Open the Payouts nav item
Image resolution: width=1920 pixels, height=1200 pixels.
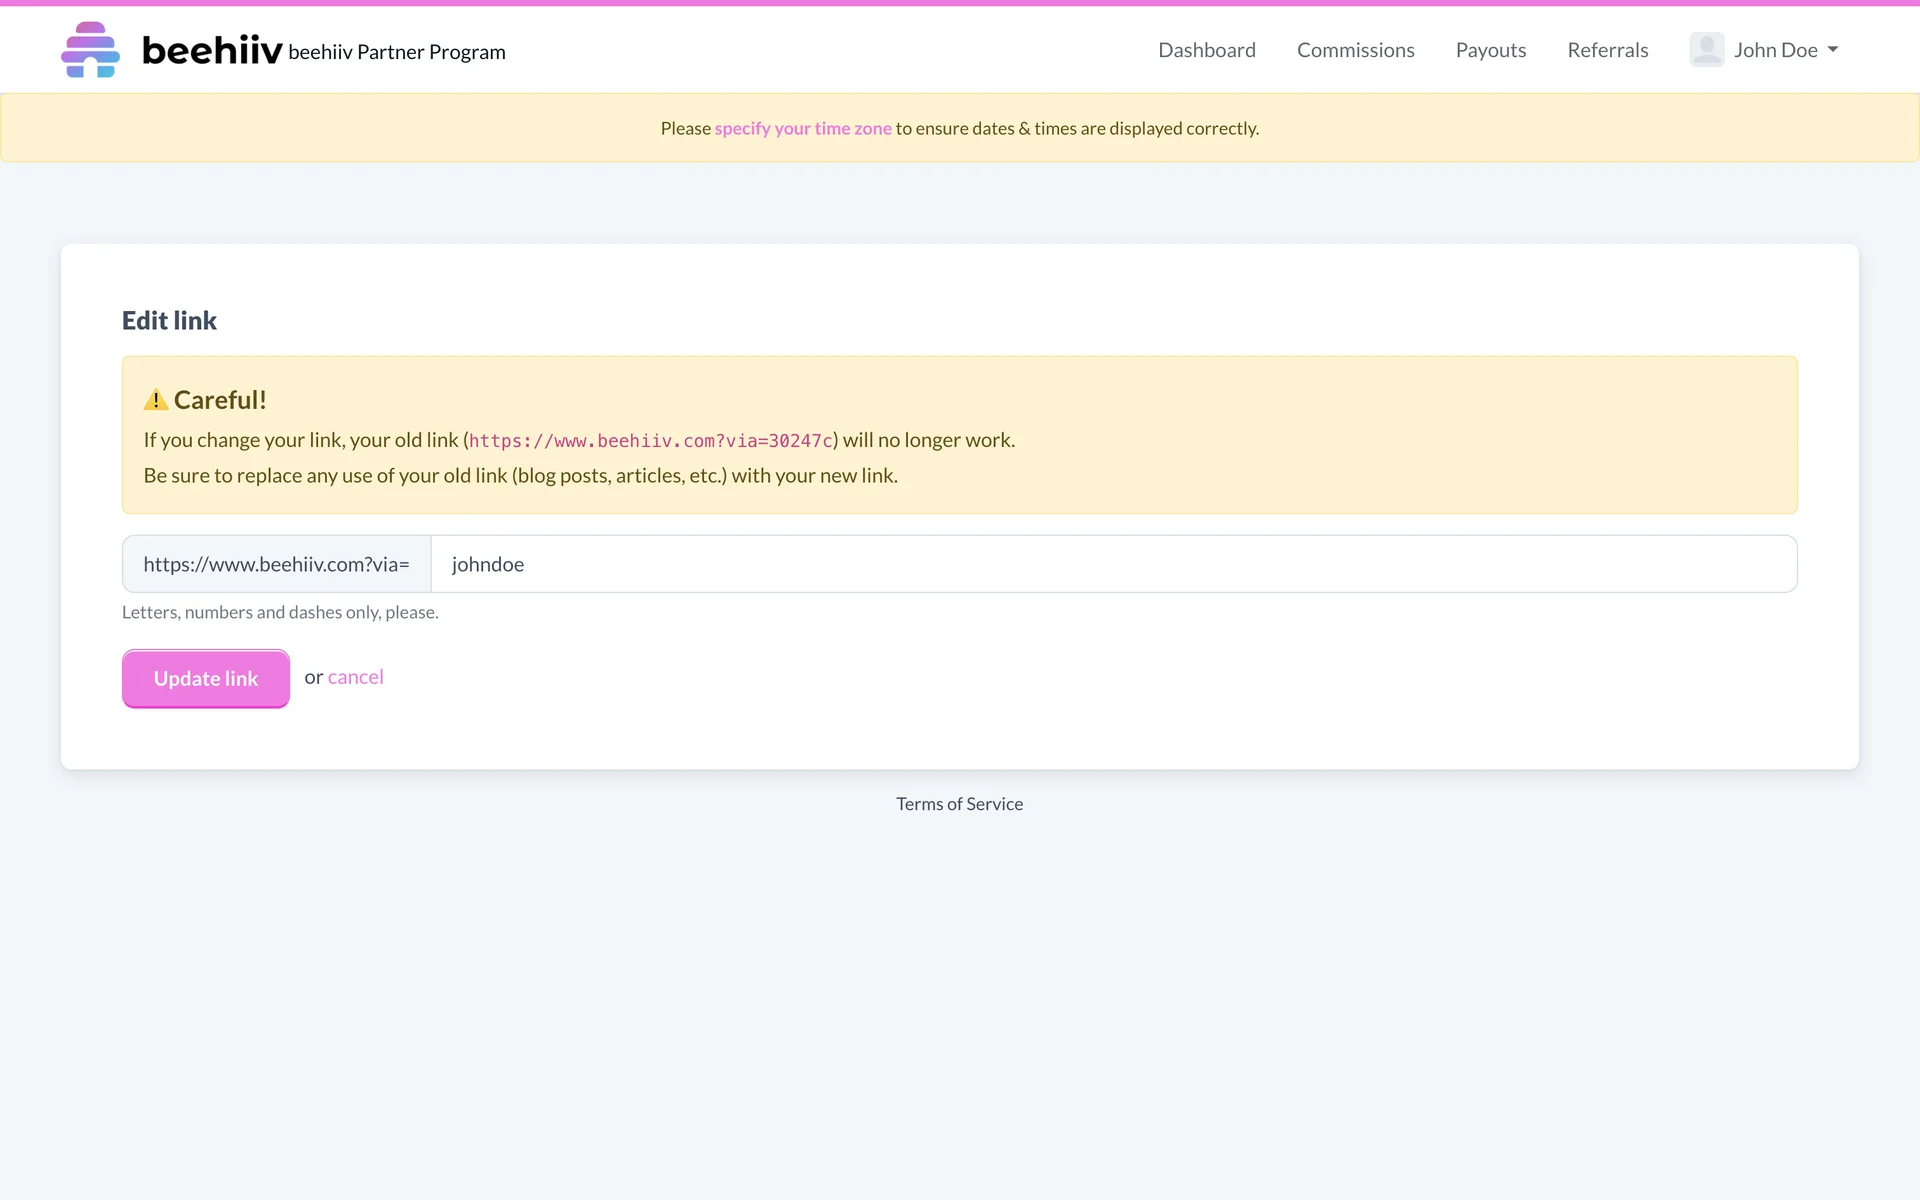1490,50
